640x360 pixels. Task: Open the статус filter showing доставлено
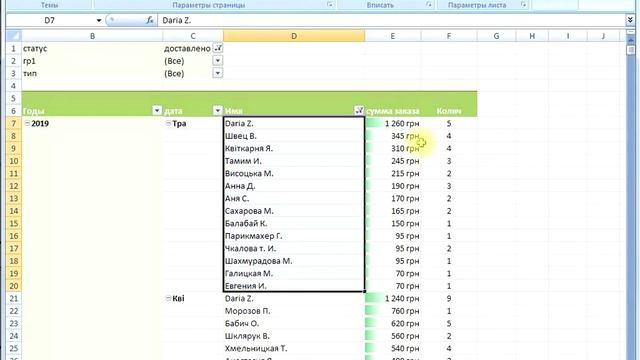point(218,48)
